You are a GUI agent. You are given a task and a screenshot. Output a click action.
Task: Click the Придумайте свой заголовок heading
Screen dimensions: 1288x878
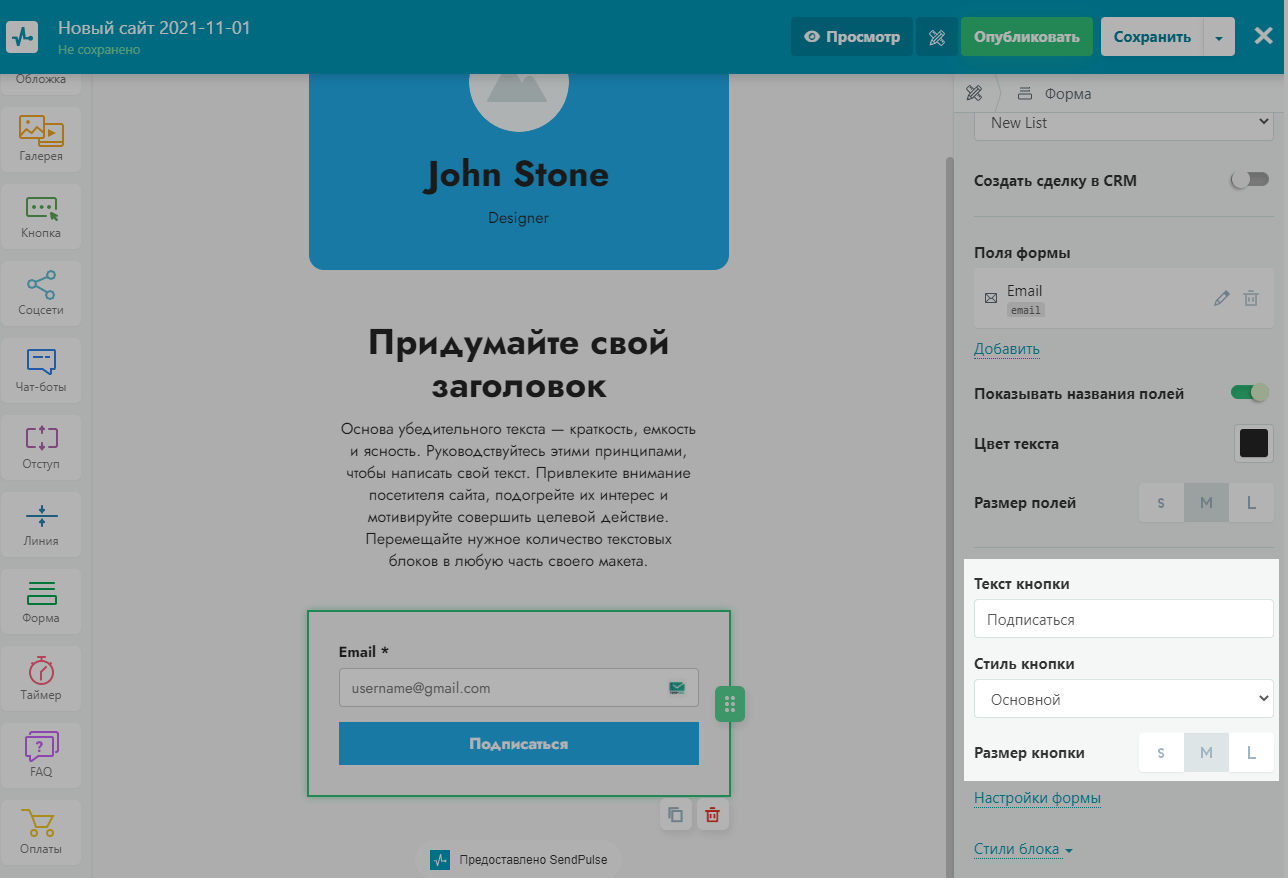click(519, 363)
